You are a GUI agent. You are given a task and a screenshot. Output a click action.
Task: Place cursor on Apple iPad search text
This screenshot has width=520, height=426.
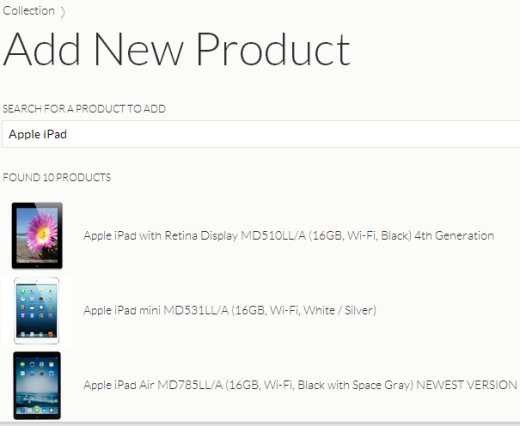coord(38,134)
